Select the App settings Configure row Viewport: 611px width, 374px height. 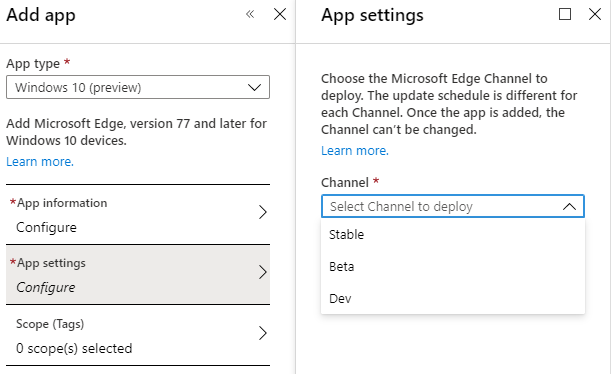(x=138, y=275)
